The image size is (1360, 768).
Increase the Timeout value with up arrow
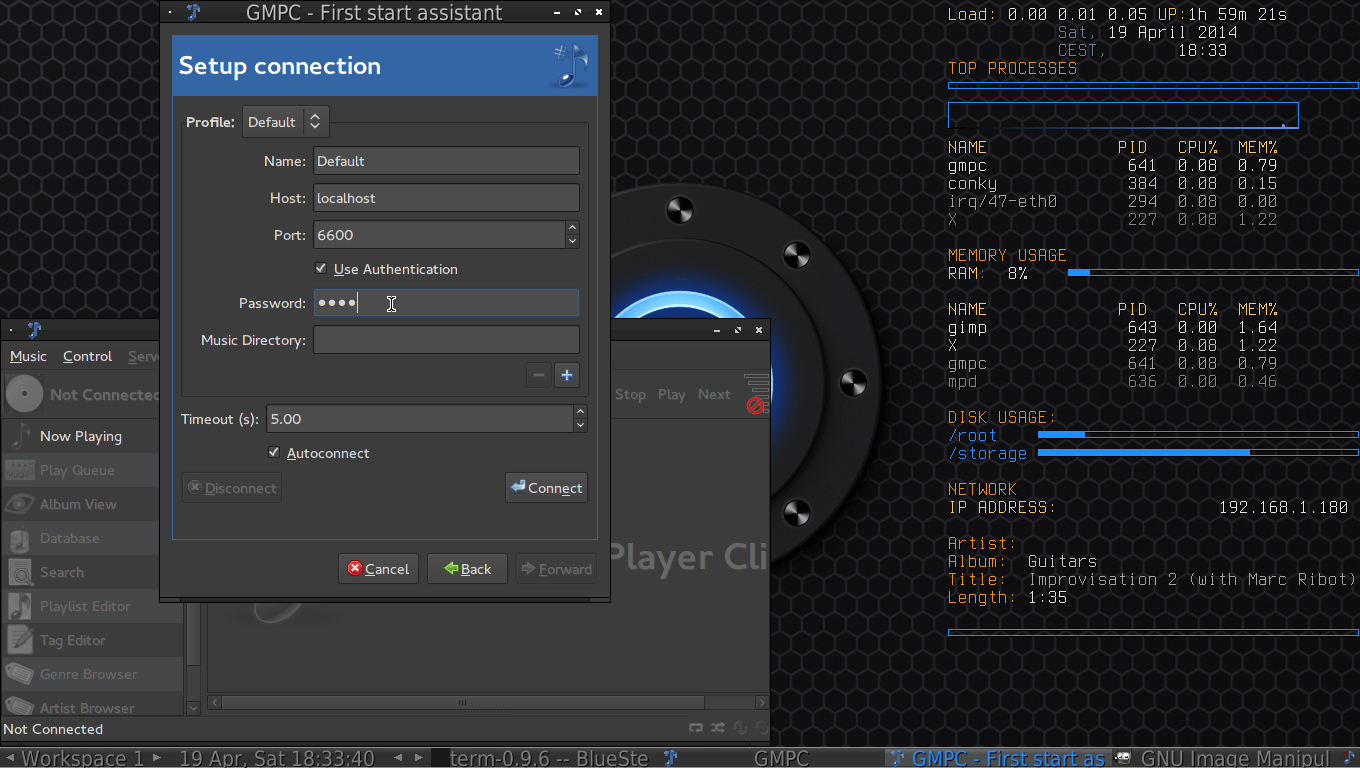point(580,412)
